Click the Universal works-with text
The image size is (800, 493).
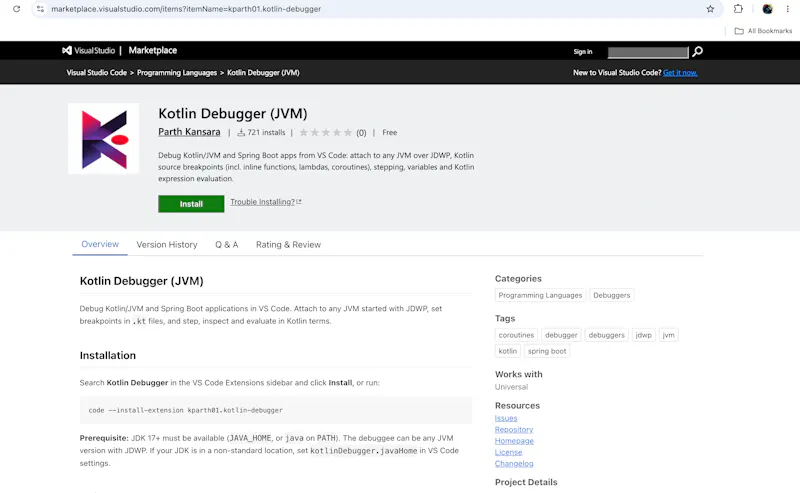point(511,387)
